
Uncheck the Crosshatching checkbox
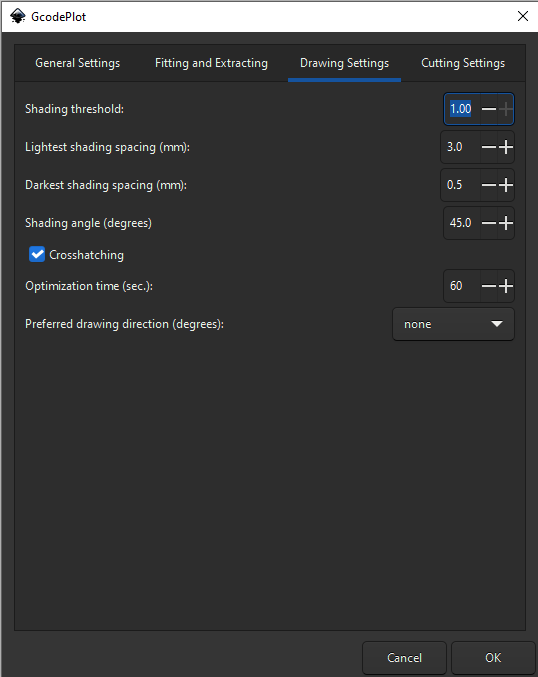click(37, 254)
